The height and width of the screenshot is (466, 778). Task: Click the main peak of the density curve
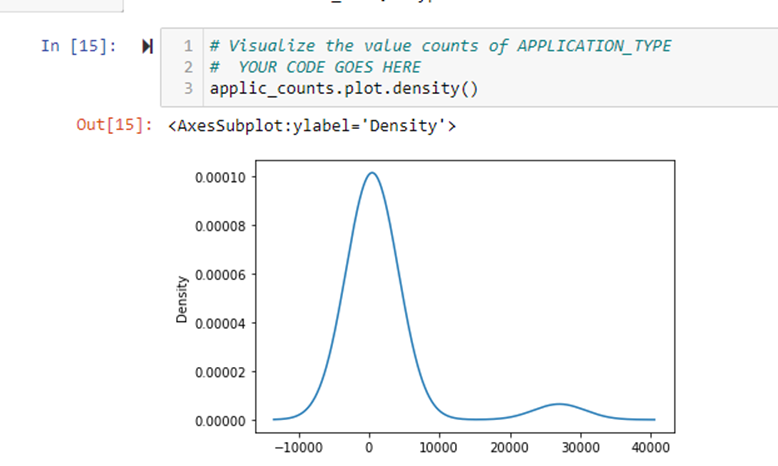[x=372, y=173]
